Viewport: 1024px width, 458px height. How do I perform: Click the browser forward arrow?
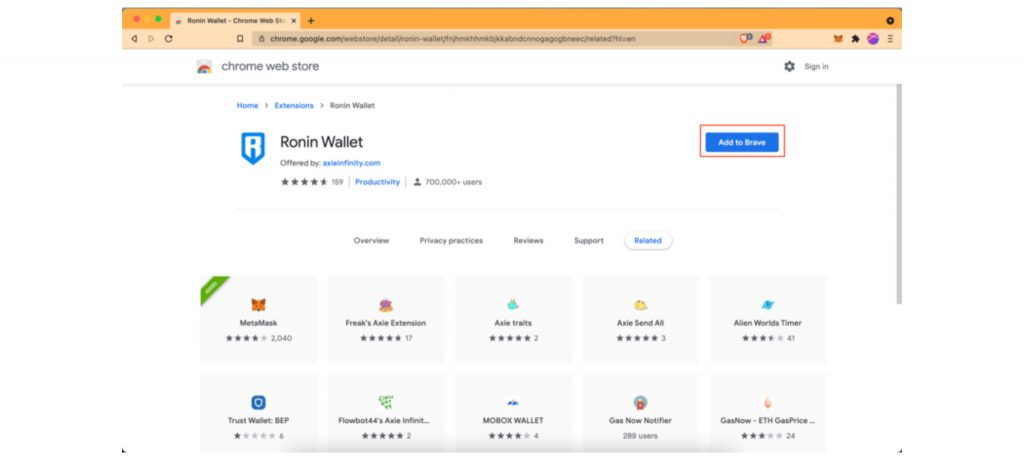point(151,39)
